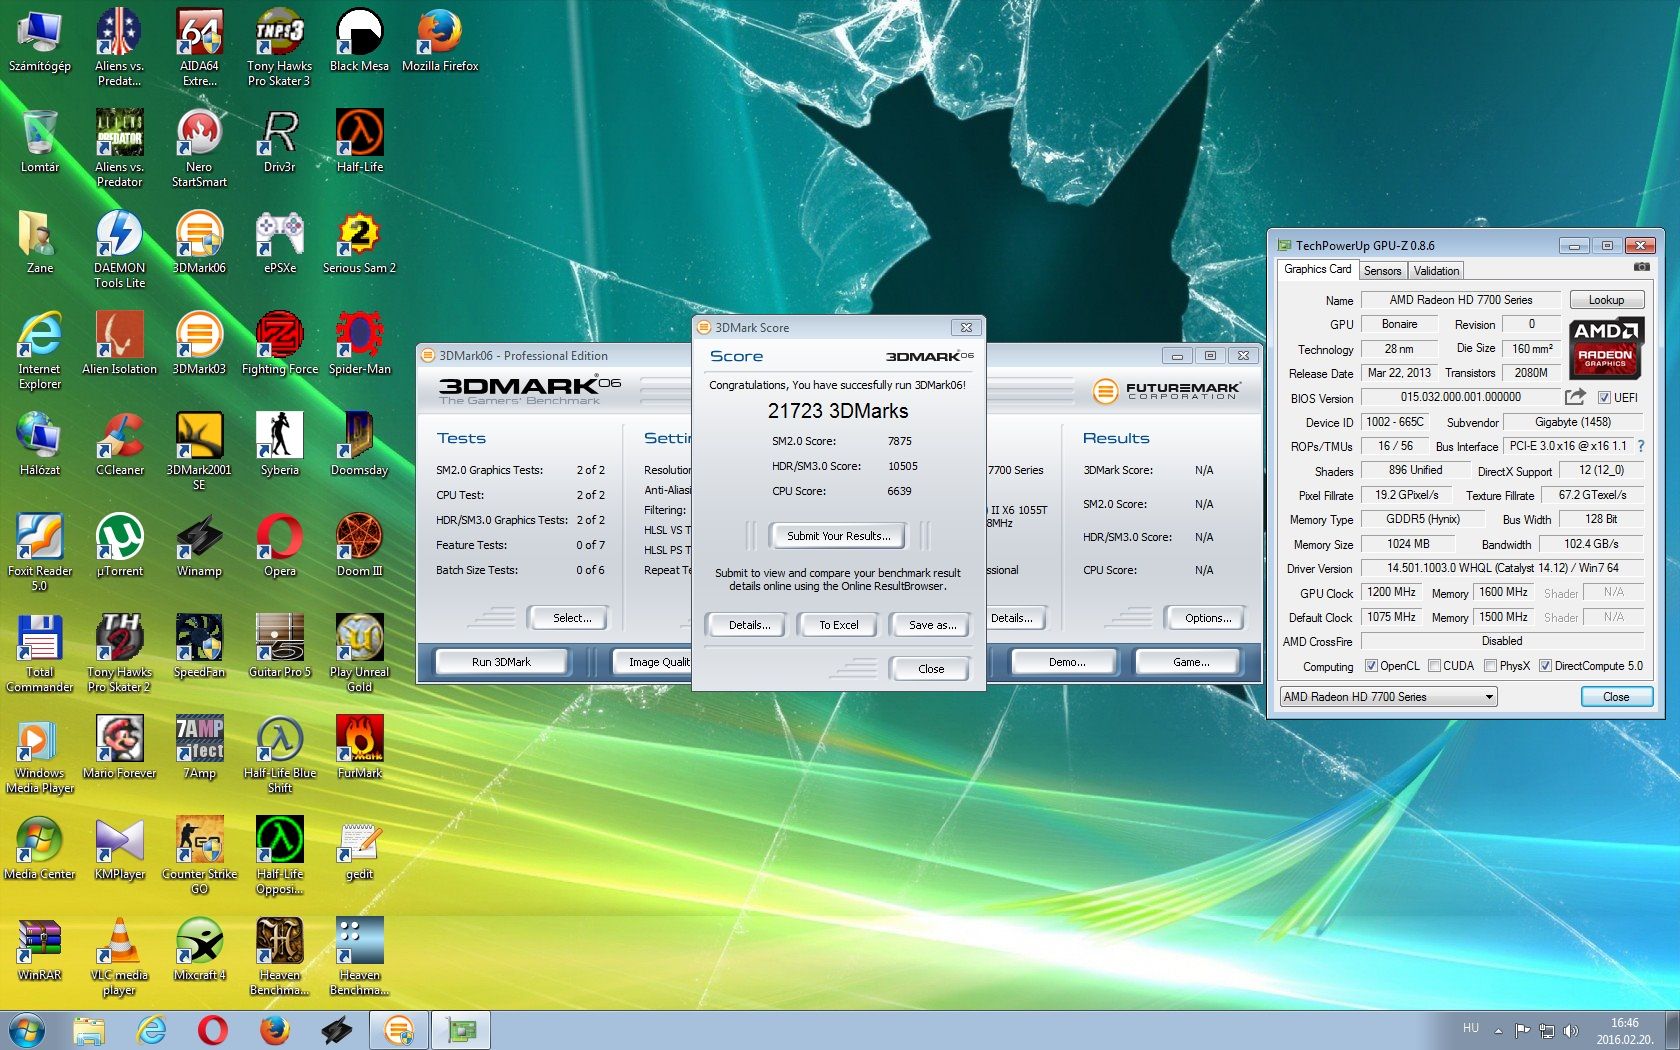This screenshot has width=1680, height=1050.
Task: Click the Run 3DMark button
Action: (501, 662)
